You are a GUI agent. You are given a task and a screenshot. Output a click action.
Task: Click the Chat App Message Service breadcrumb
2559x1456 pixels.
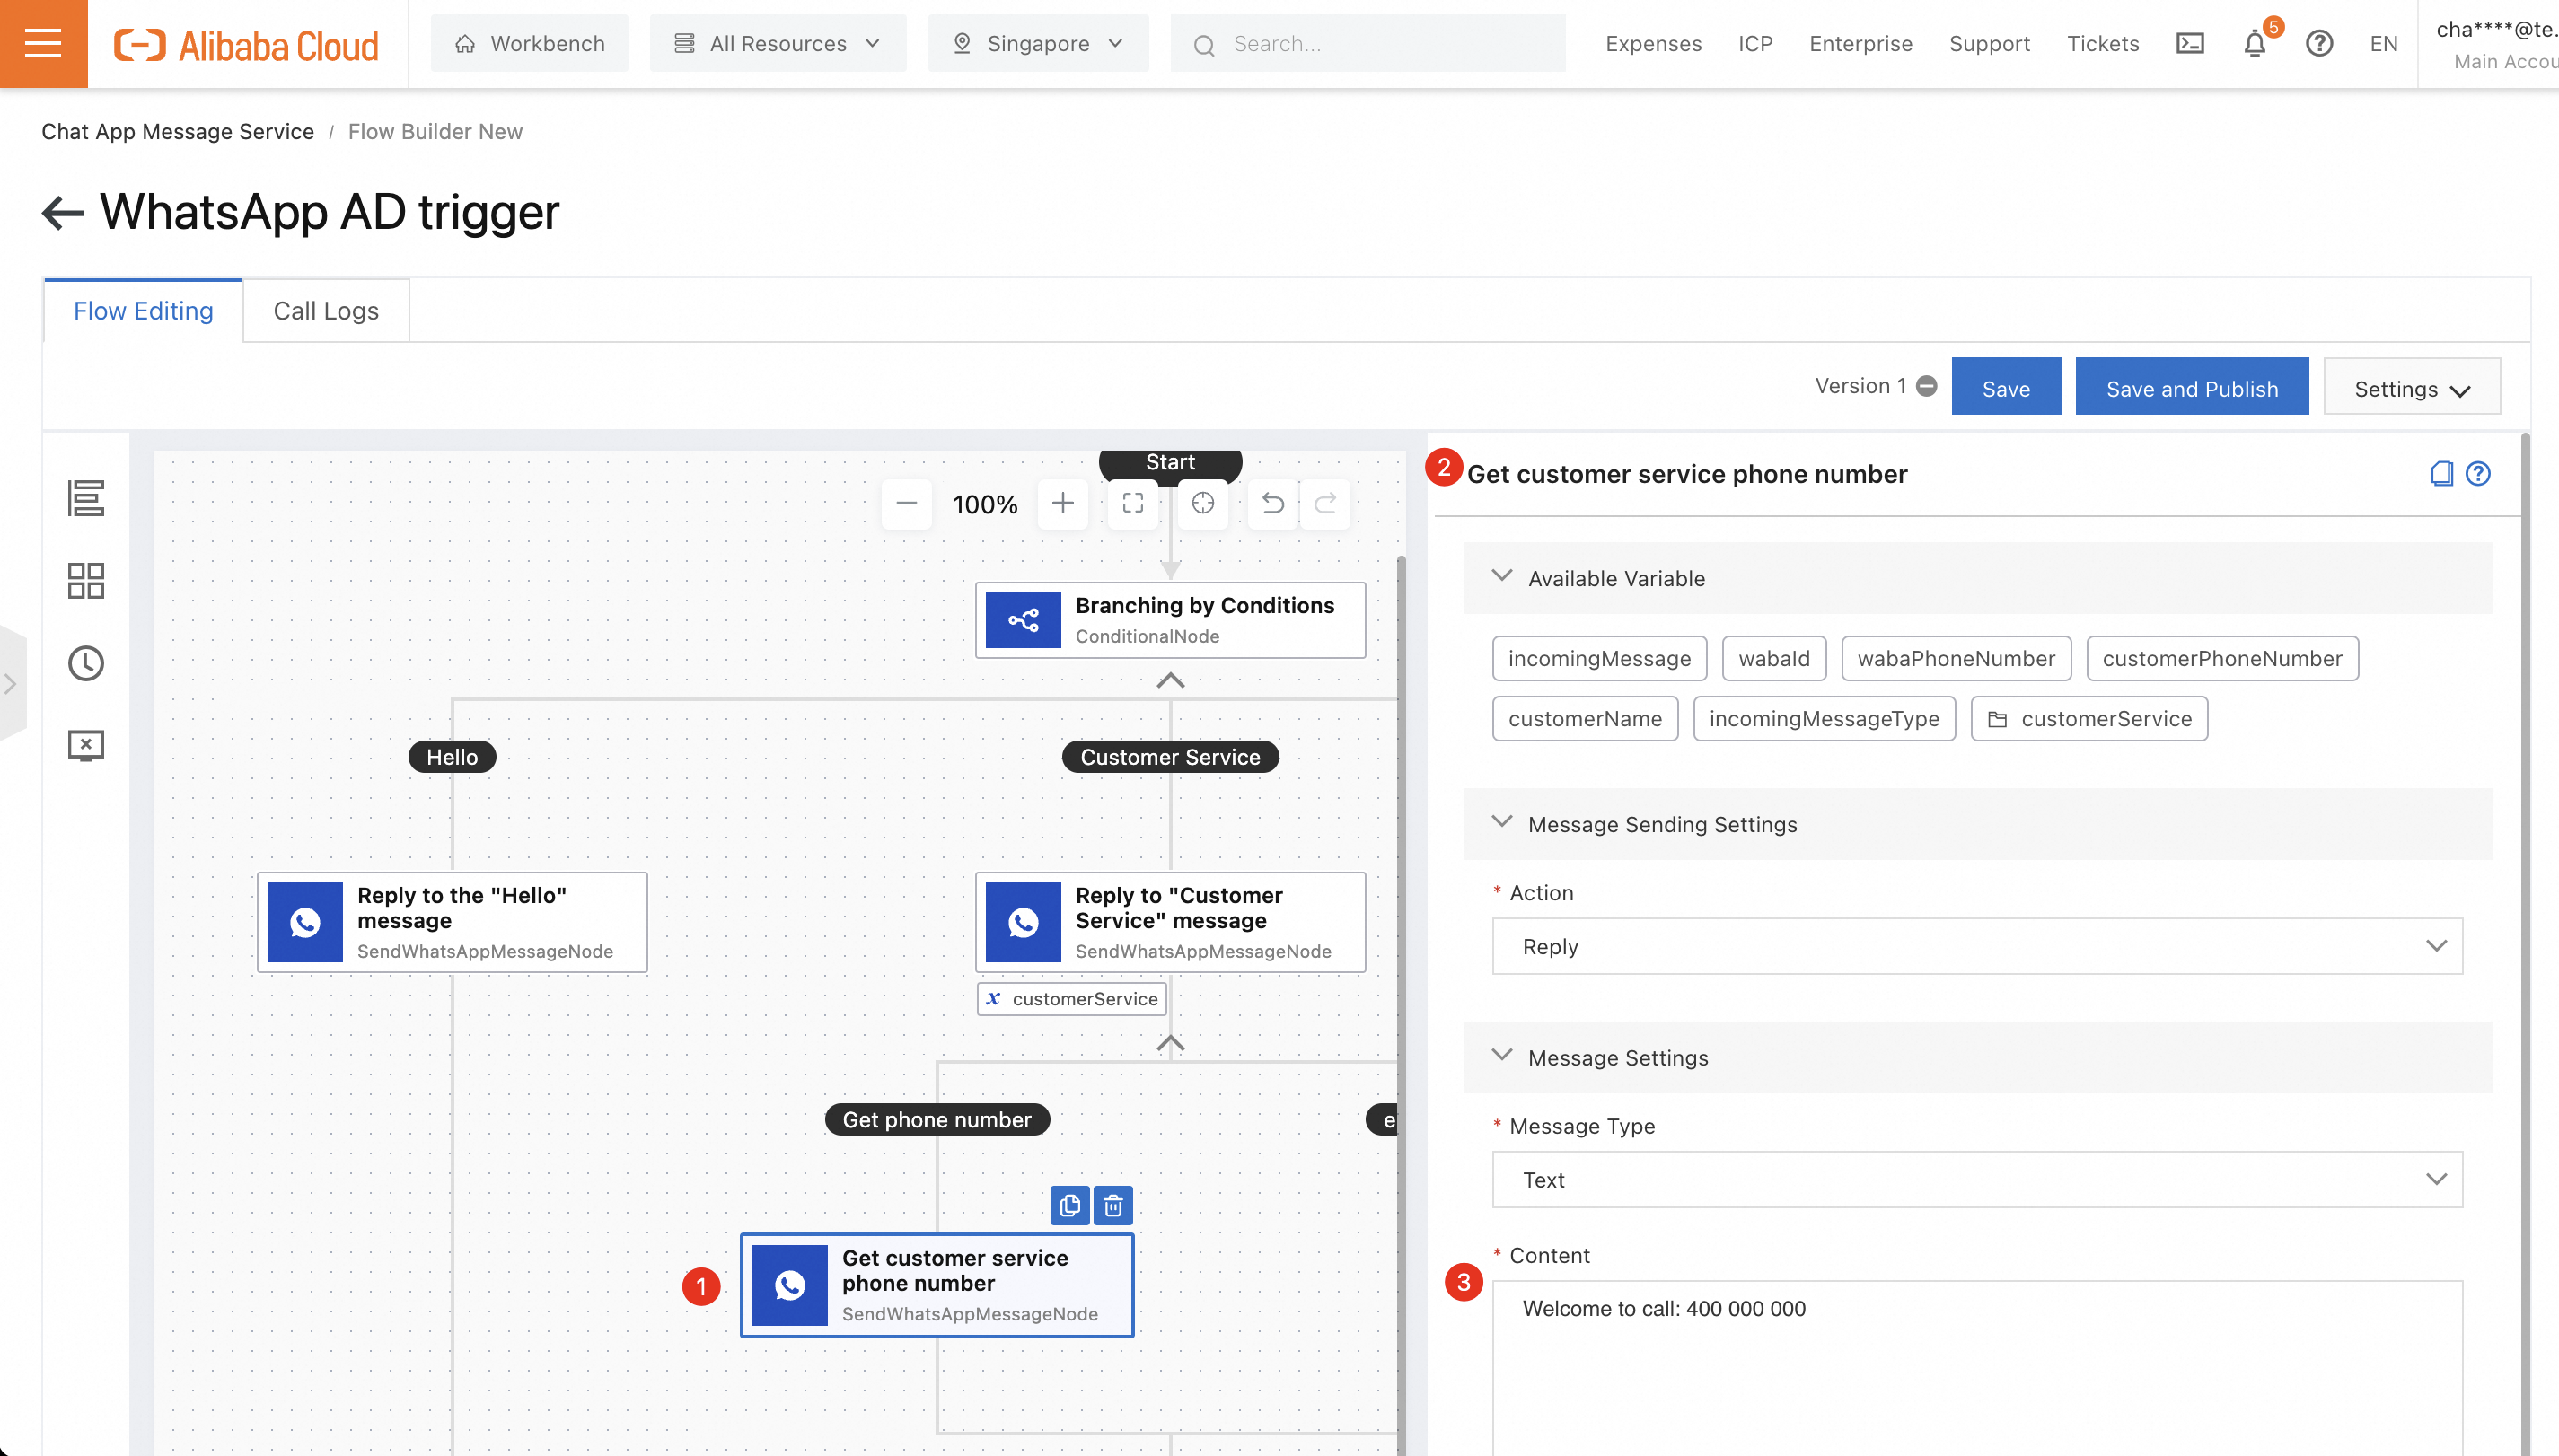pos(178,131)
